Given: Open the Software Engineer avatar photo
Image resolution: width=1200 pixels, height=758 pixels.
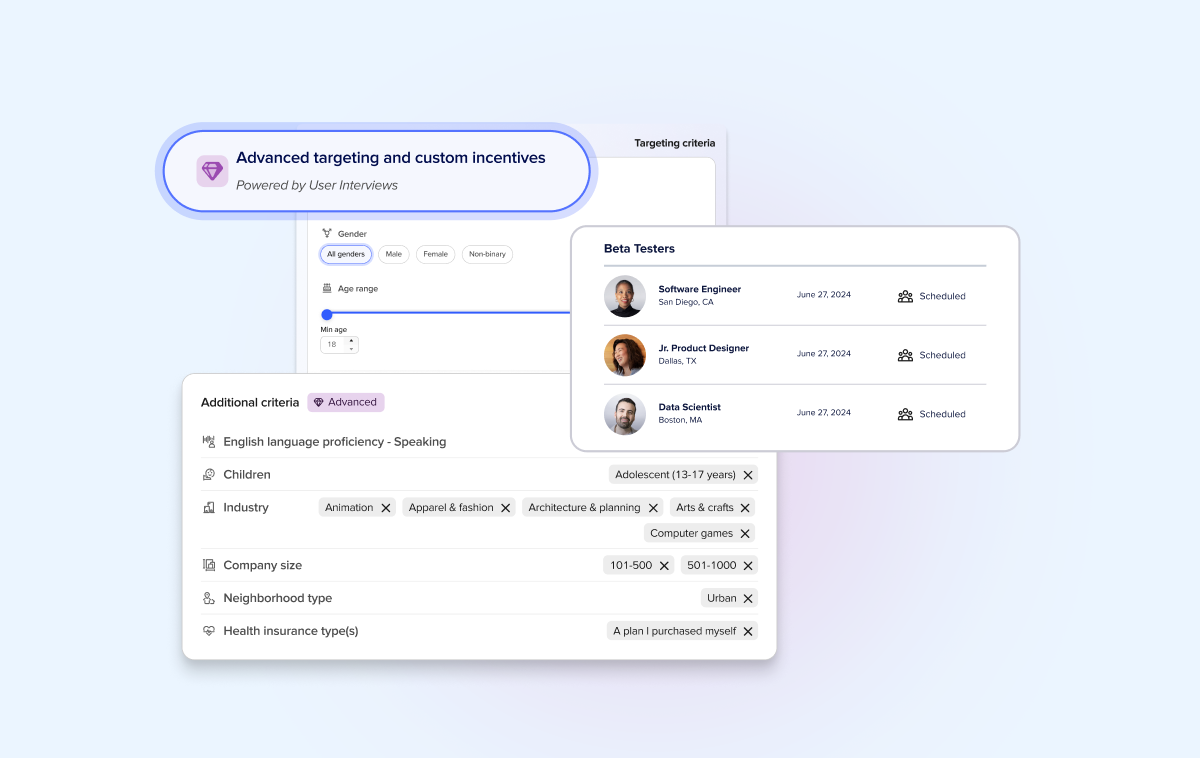Looking at the screenshot, I should click(625, 296).
